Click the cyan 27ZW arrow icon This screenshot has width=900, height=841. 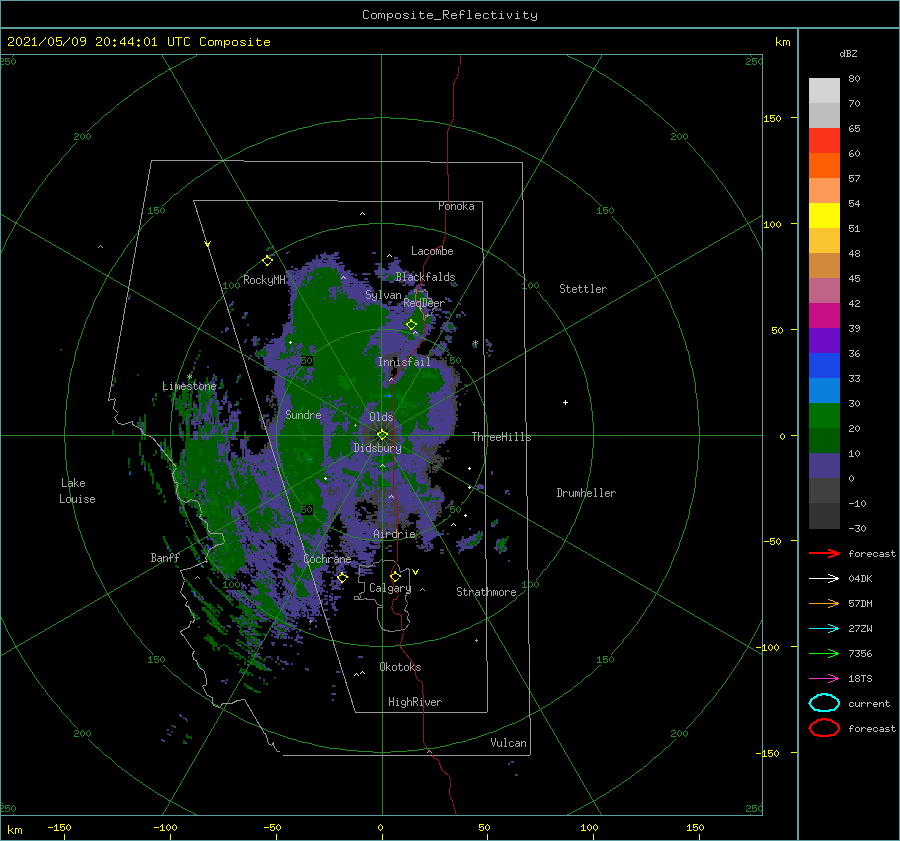click(x=824, y=629)
